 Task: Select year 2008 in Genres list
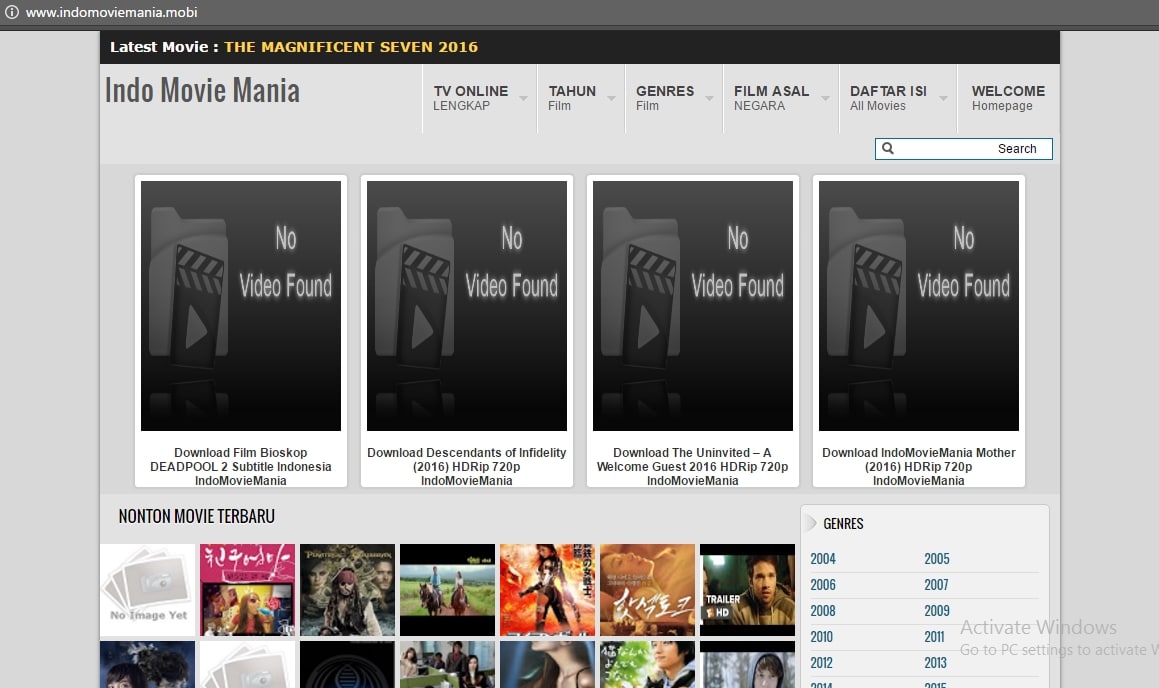823,610
